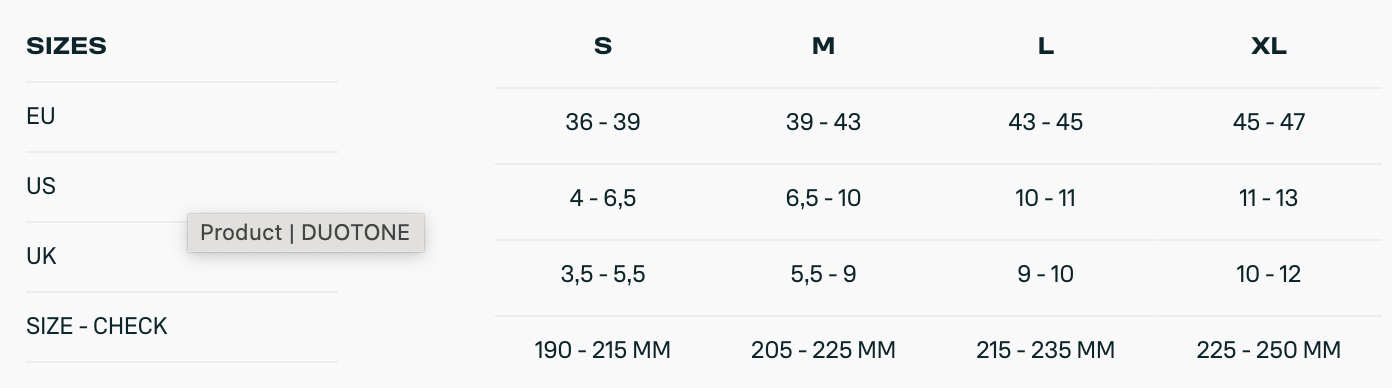The image size is (1392, 388).
Task: Select the 215 - 235 MM cell
Action: tap(1046, 350)
